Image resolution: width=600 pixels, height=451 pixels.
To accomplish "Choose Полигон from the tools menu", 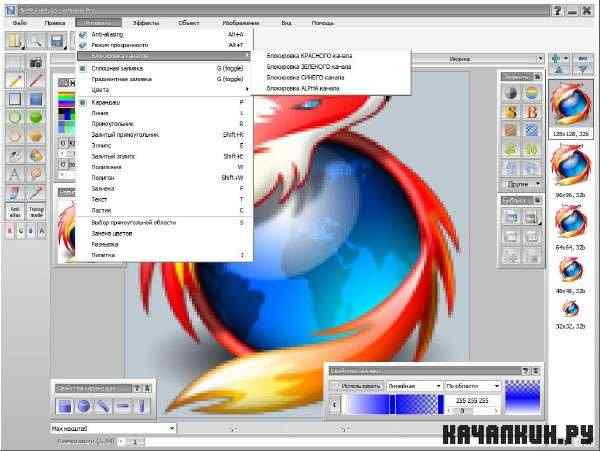I will pos(165,178).
